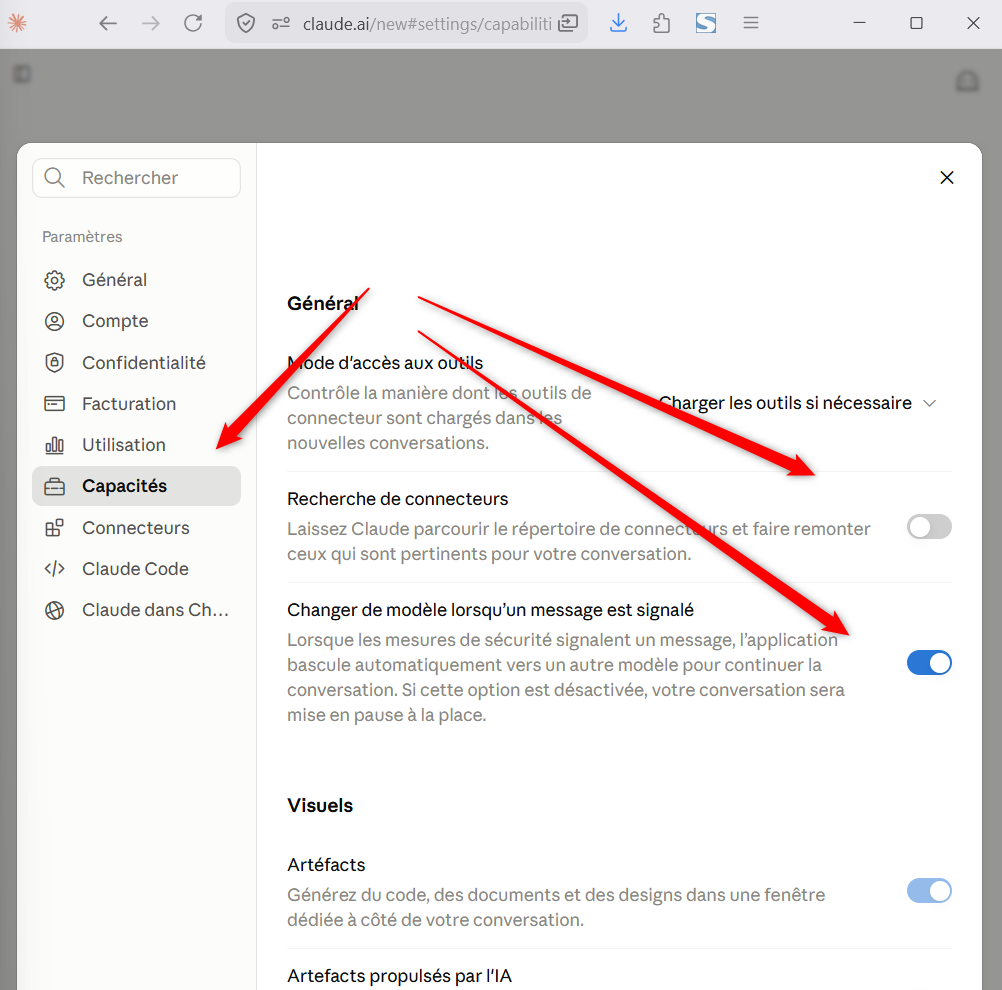Click the magnifier icon in search box

pyautogui.click(x=55, y=178)
